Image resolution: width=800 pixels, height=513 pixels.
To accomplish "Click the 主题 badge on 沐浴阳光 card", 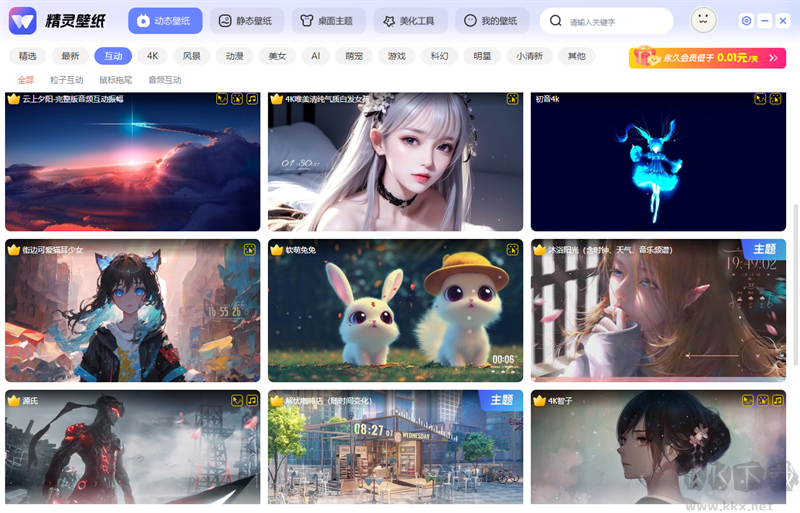I will click(764, 249).
